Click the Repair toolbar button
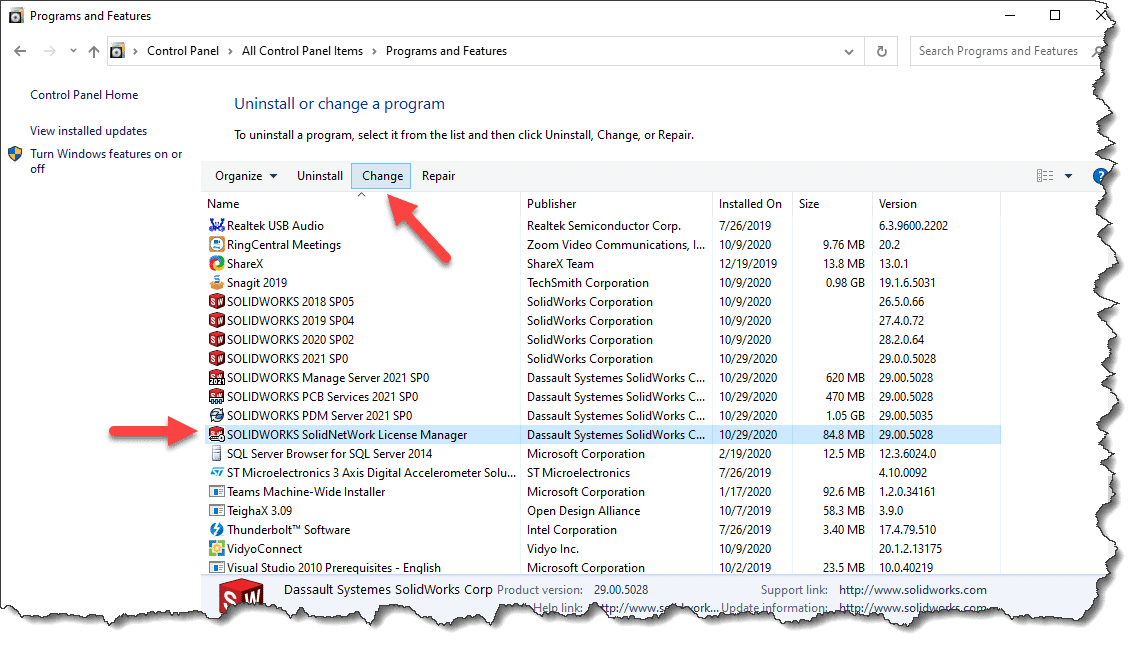1140x649 pixels. (438, 176)
